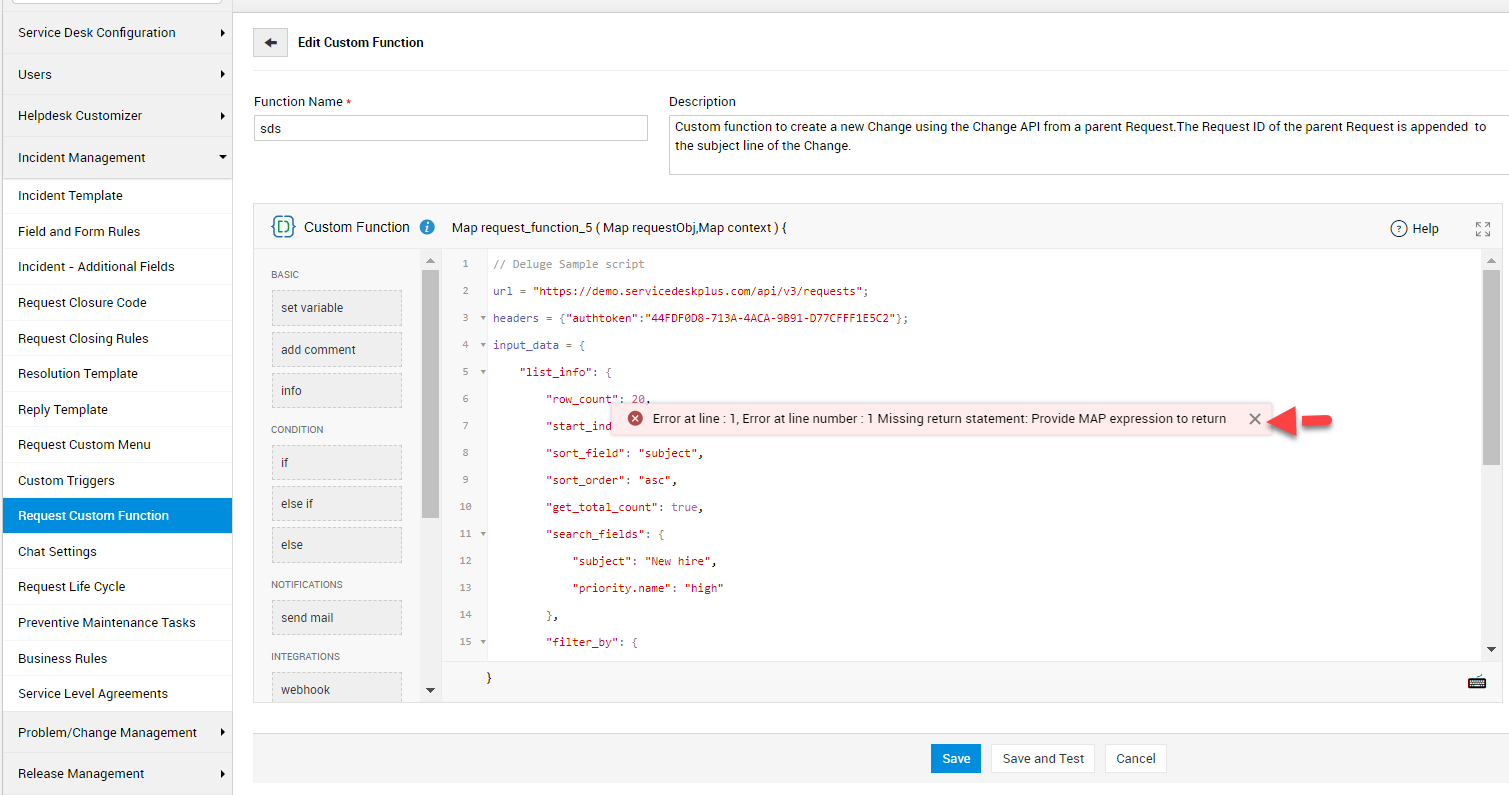The width and height of the screenshot is (1509, 795).
Task: Collapse the input_data block at line 4
Action: pyautogui.click(x=483, y=345)
